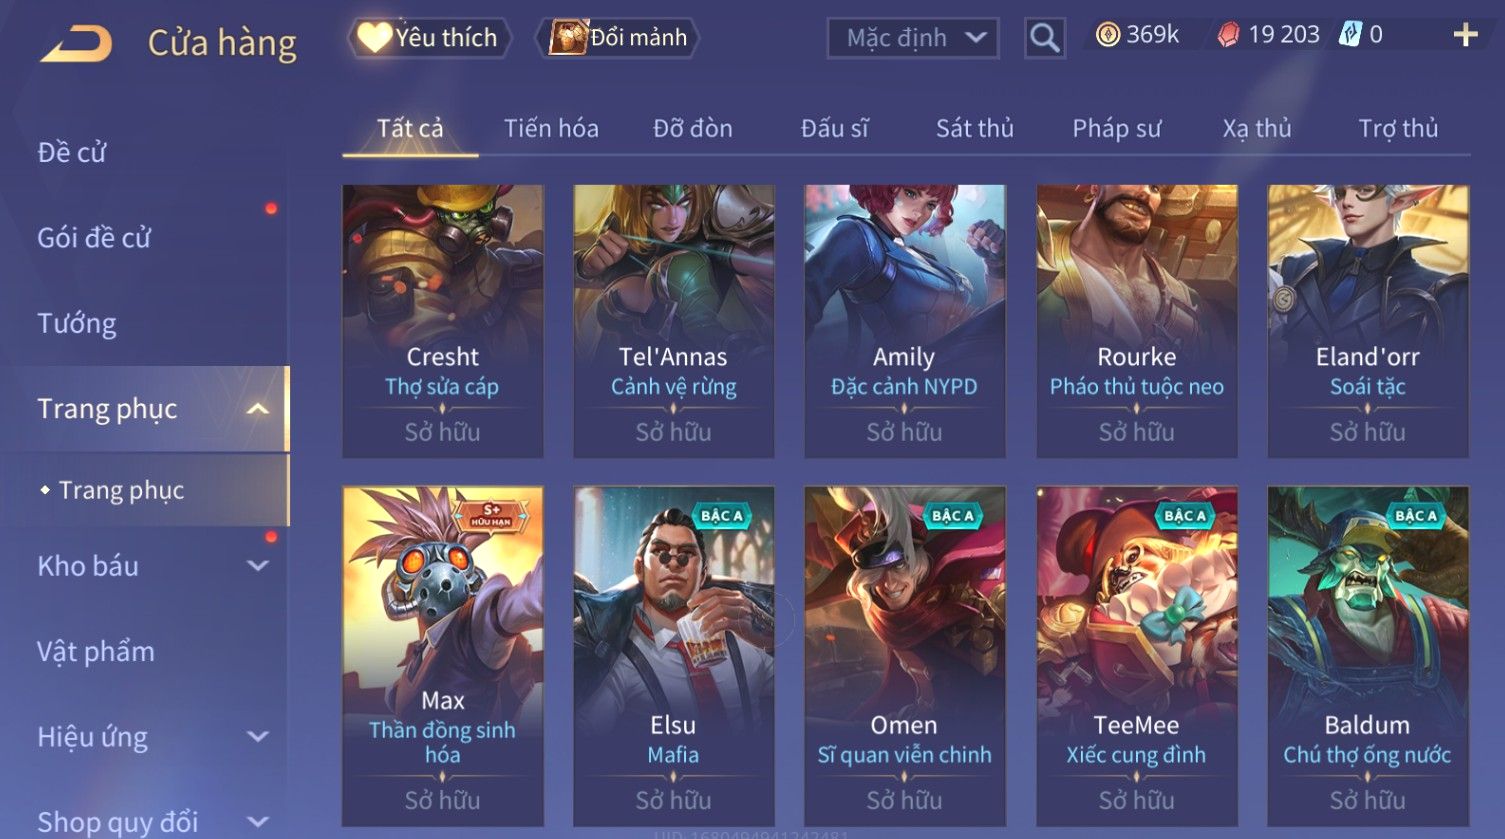Open Yêu thích heart favorites
The width and height of the screenshot is (1505, 839).
[429, 38]
